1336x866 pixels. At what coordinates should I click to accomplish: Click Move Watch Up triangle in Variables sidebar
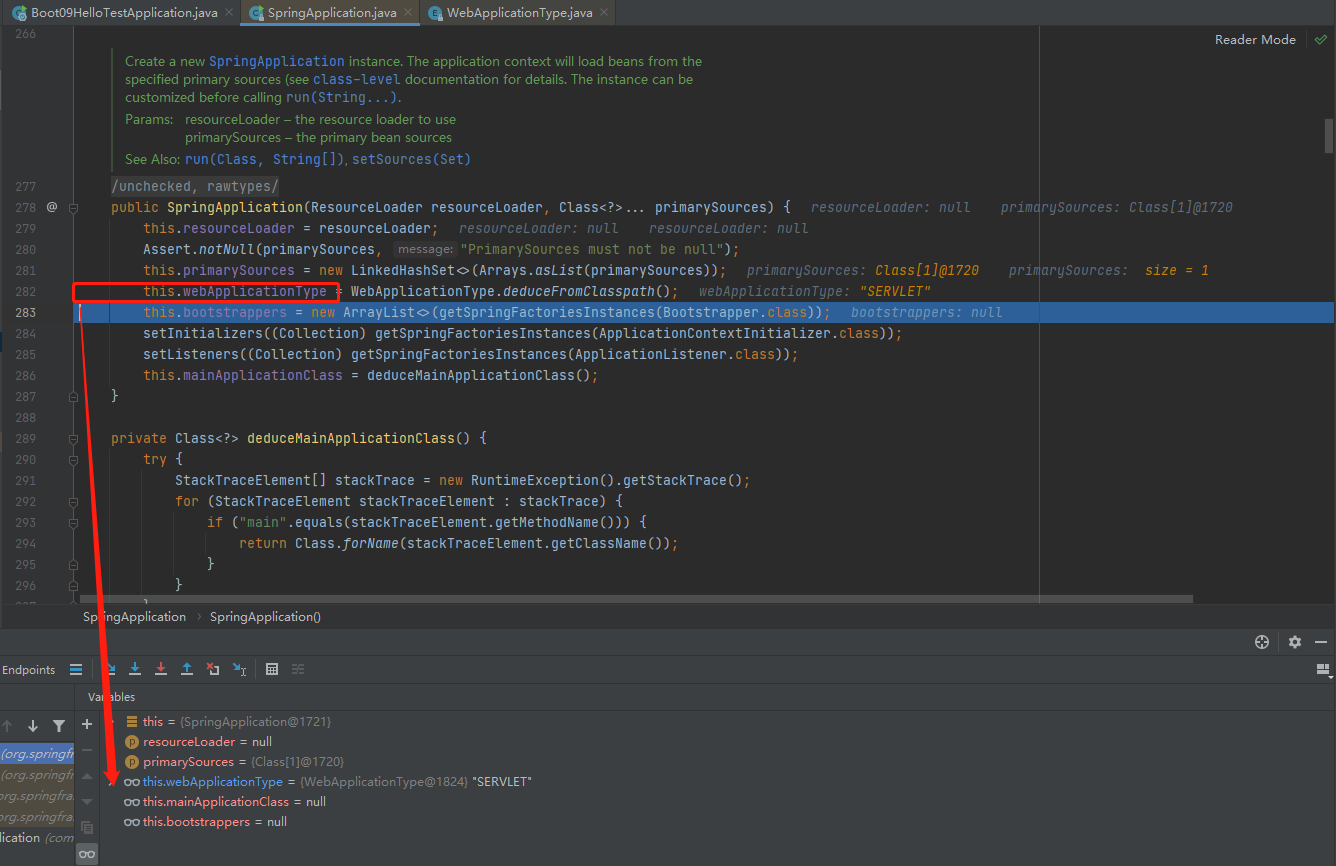coord(87,776)
